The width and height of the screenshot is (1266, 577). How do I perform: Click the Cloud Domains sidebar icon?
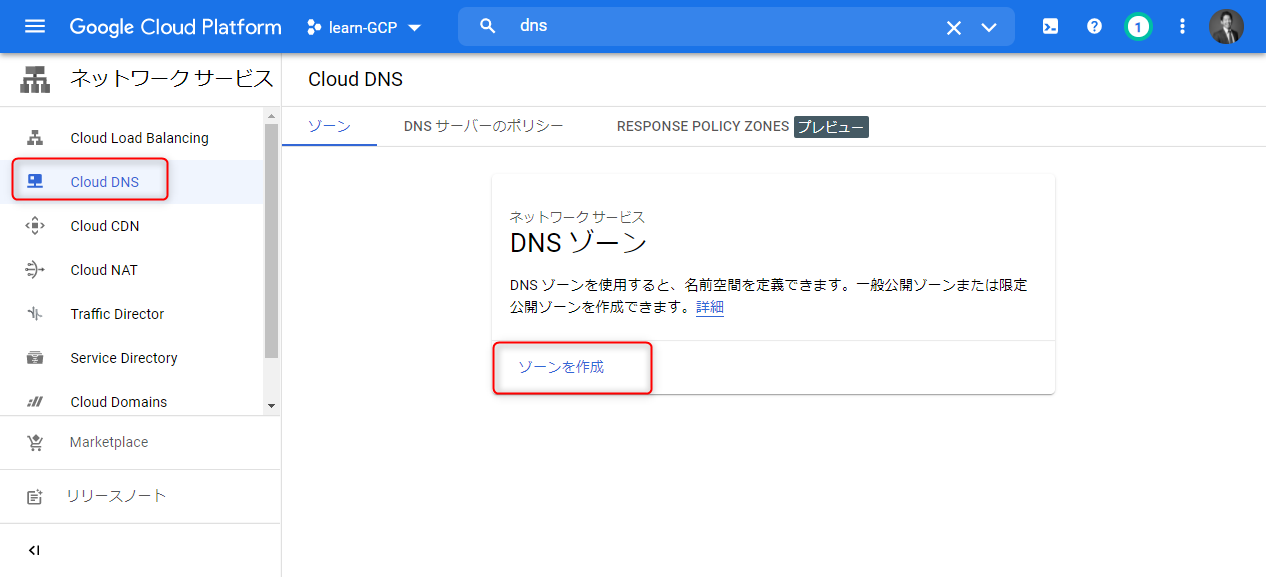coord(35,402)
